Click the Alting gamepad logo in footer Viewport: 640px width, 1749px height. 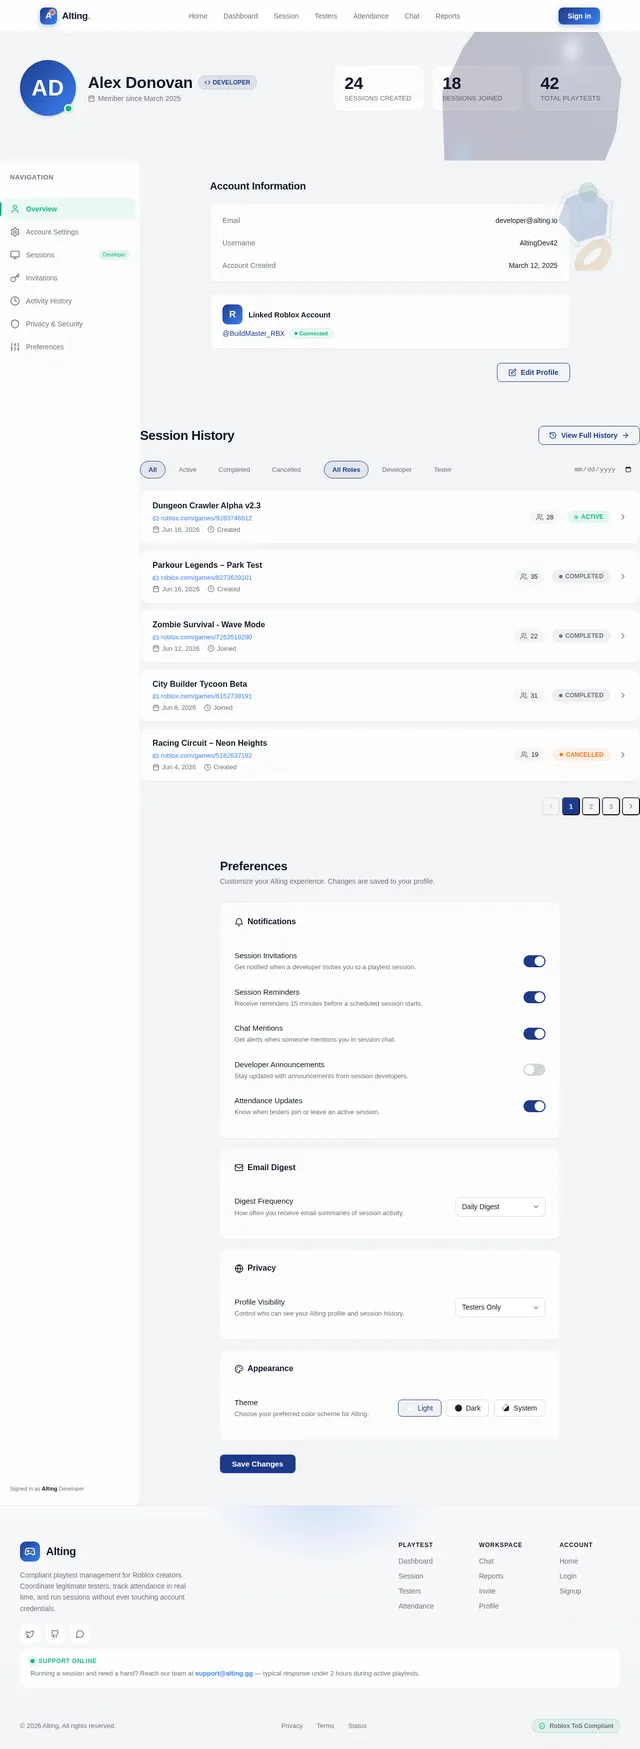coord(30,1551)
